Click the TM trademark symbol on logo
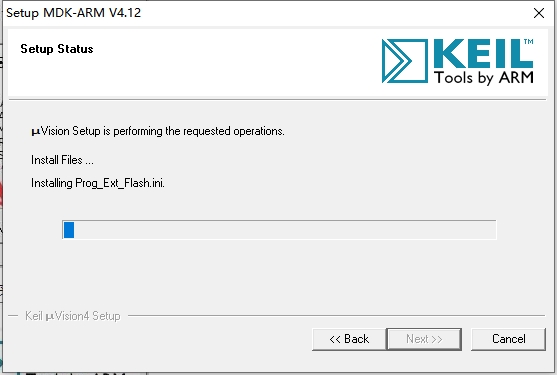This screenshot has width=557, height=375. [529, 42]
